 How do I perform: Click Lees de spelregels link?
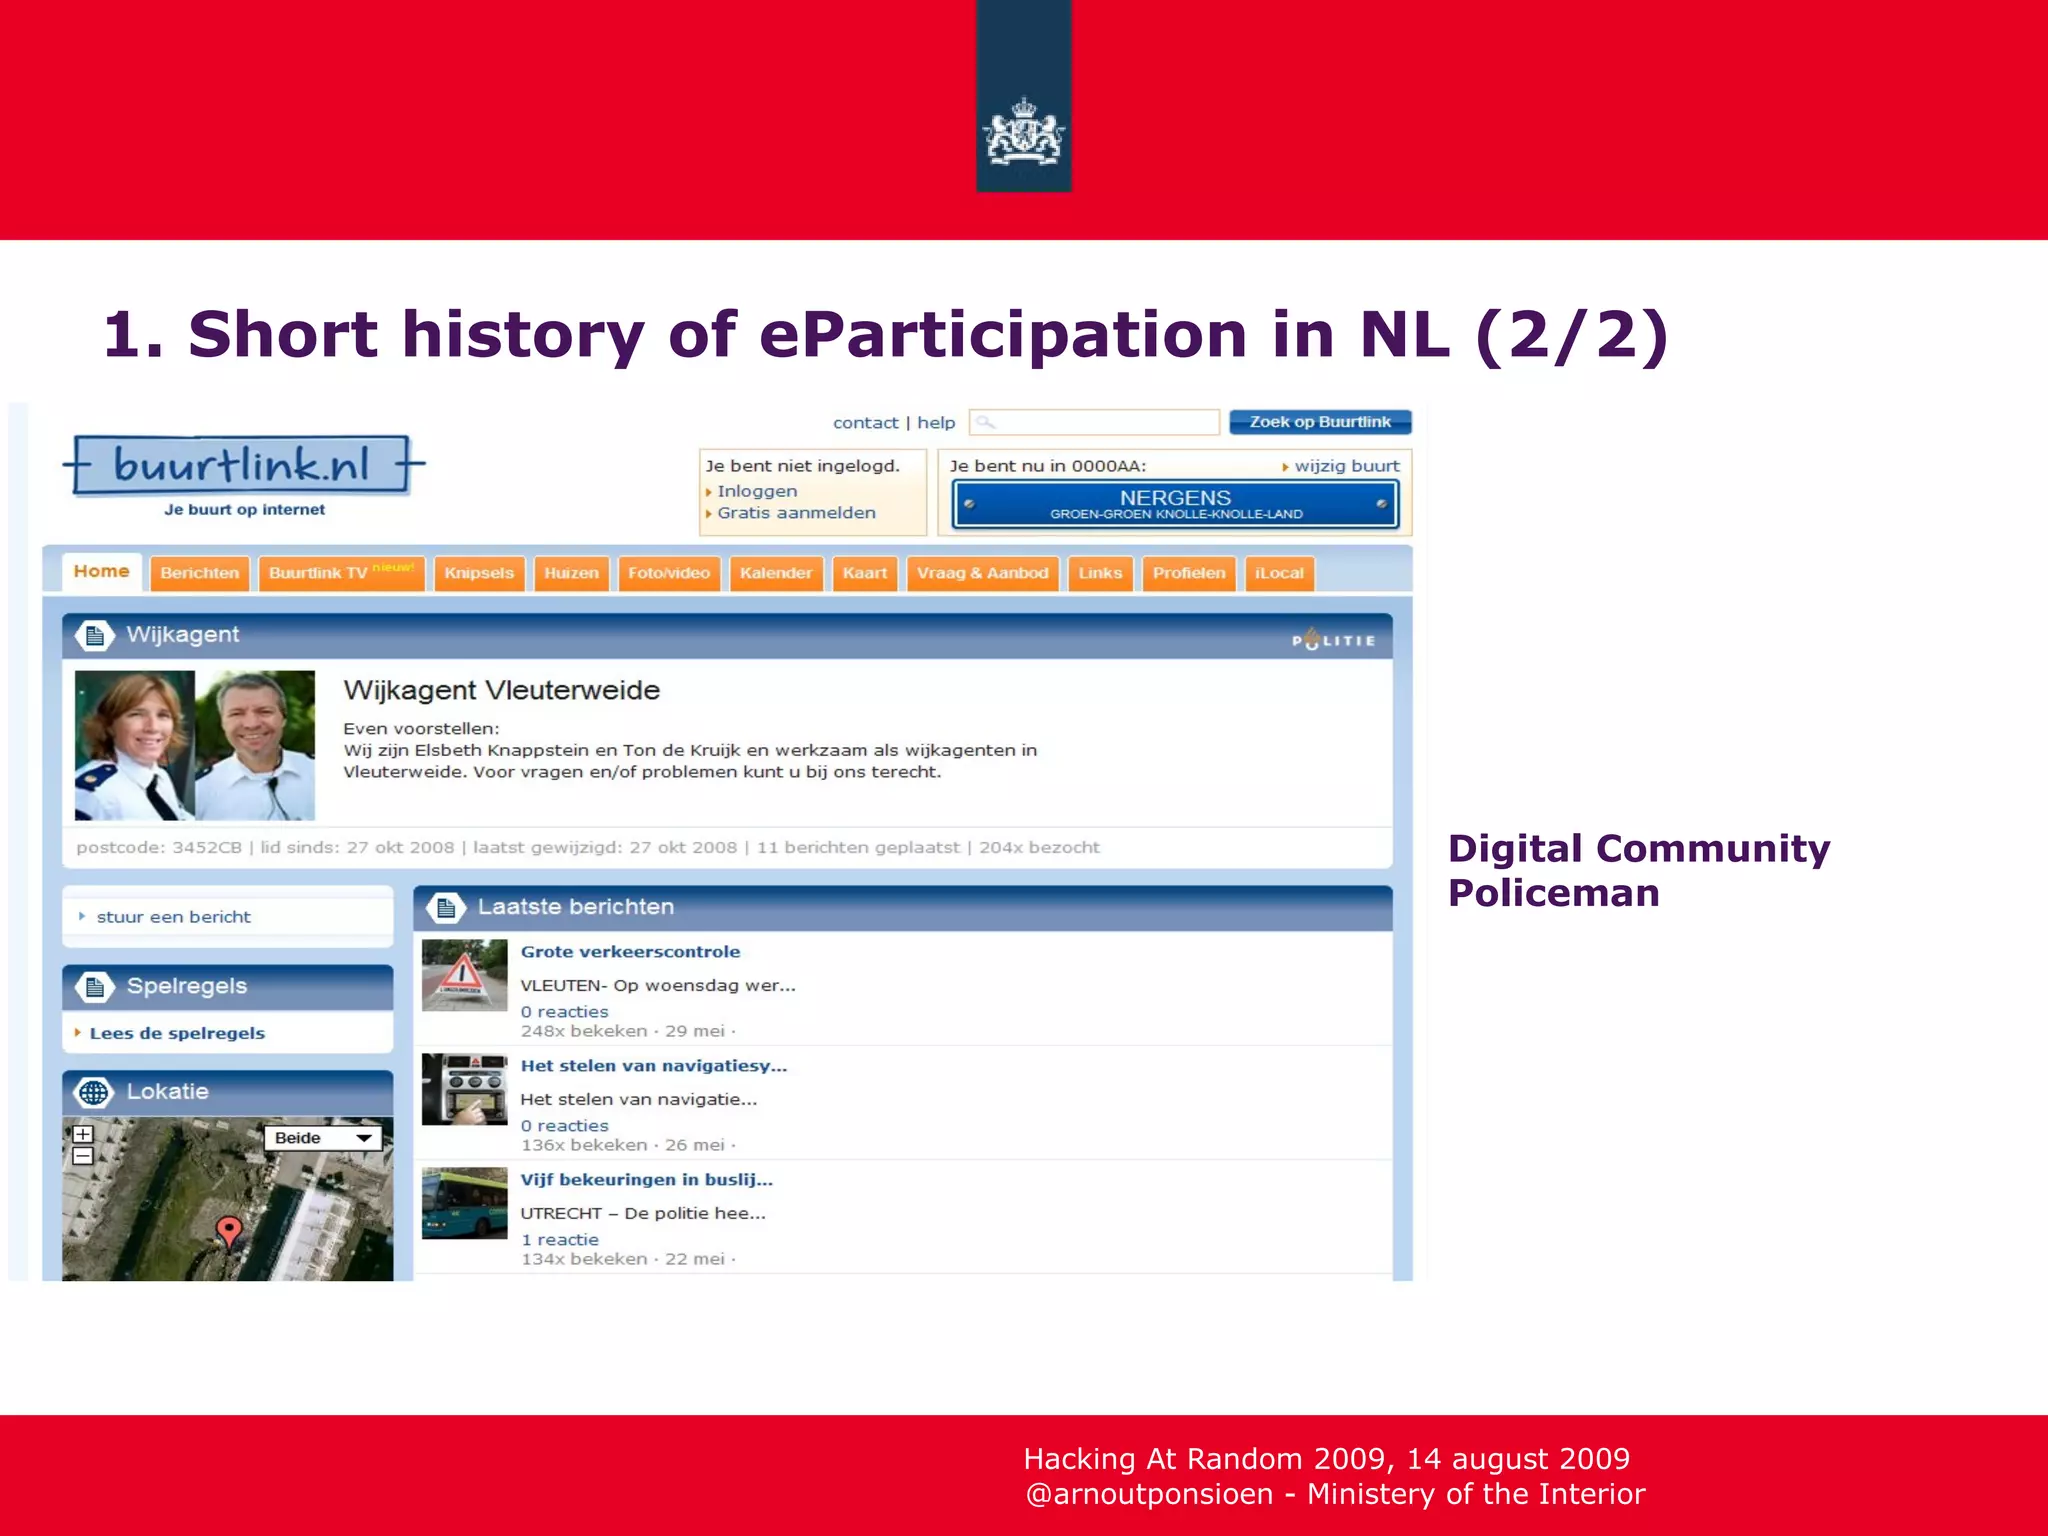(x=177, y=1034)
